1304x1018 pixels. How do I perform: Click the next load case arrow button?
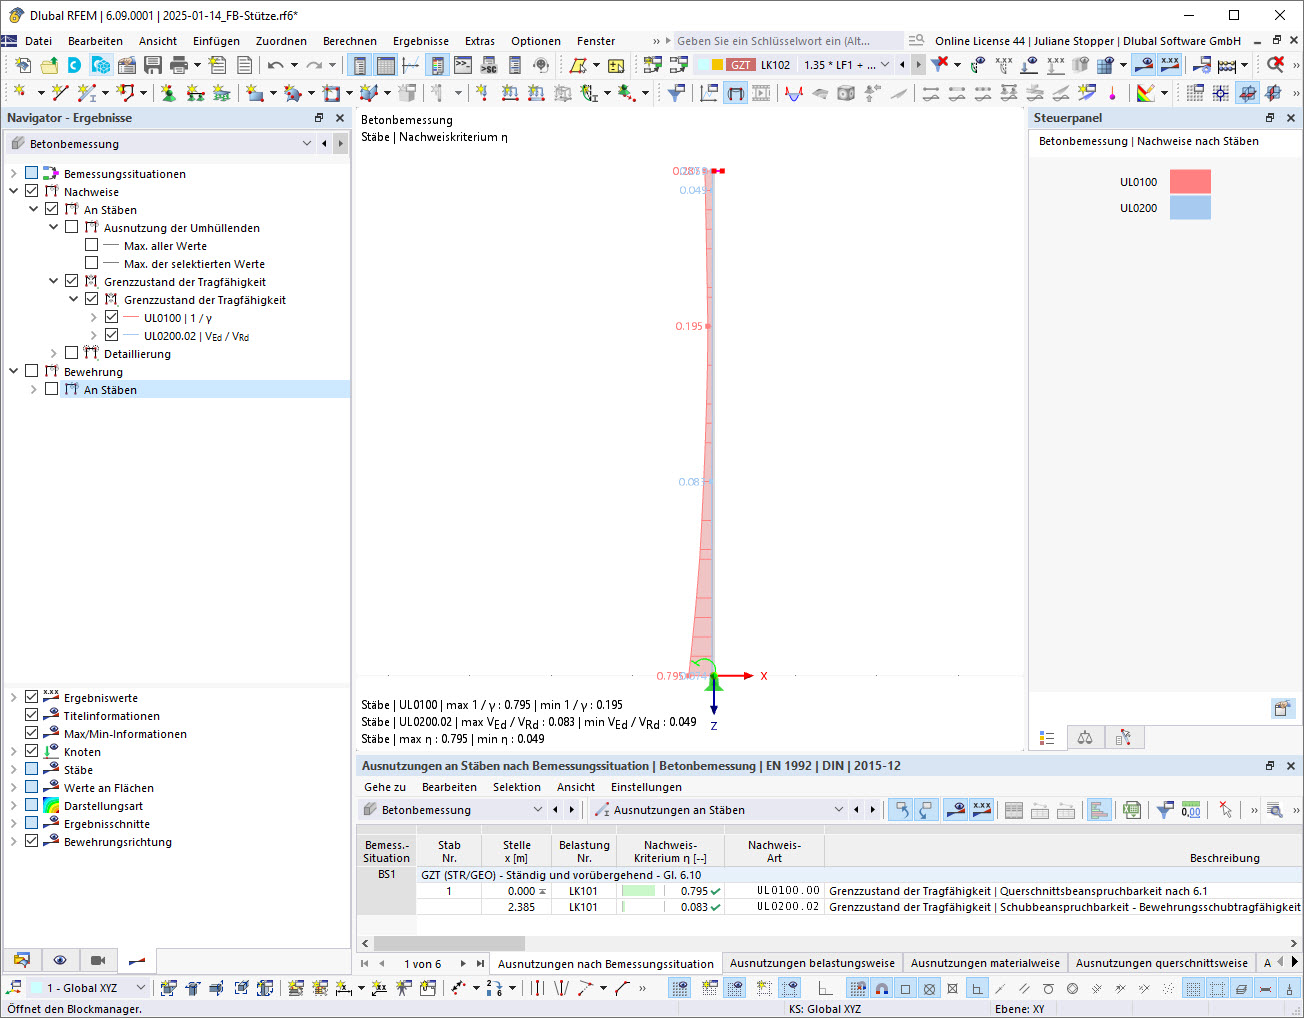tap(918, 65)
